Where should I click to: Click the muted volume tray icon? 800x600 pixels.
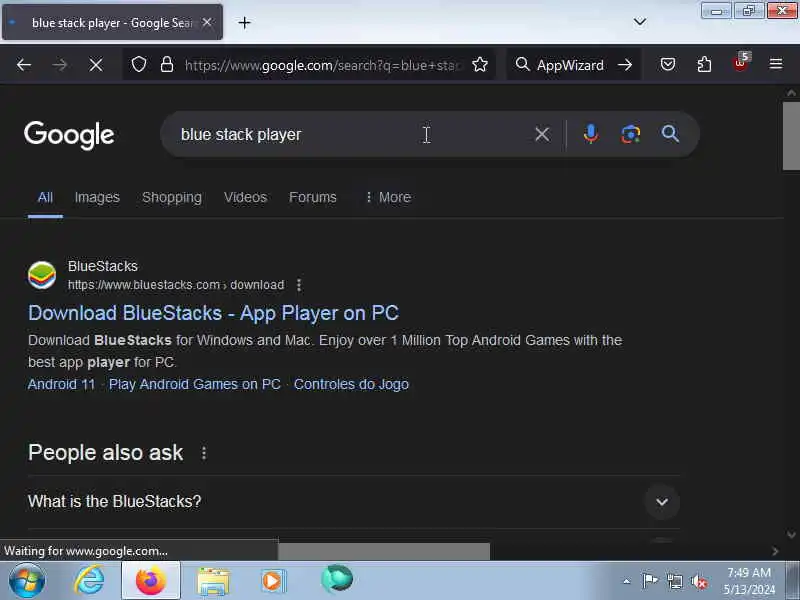pos(699,581)
